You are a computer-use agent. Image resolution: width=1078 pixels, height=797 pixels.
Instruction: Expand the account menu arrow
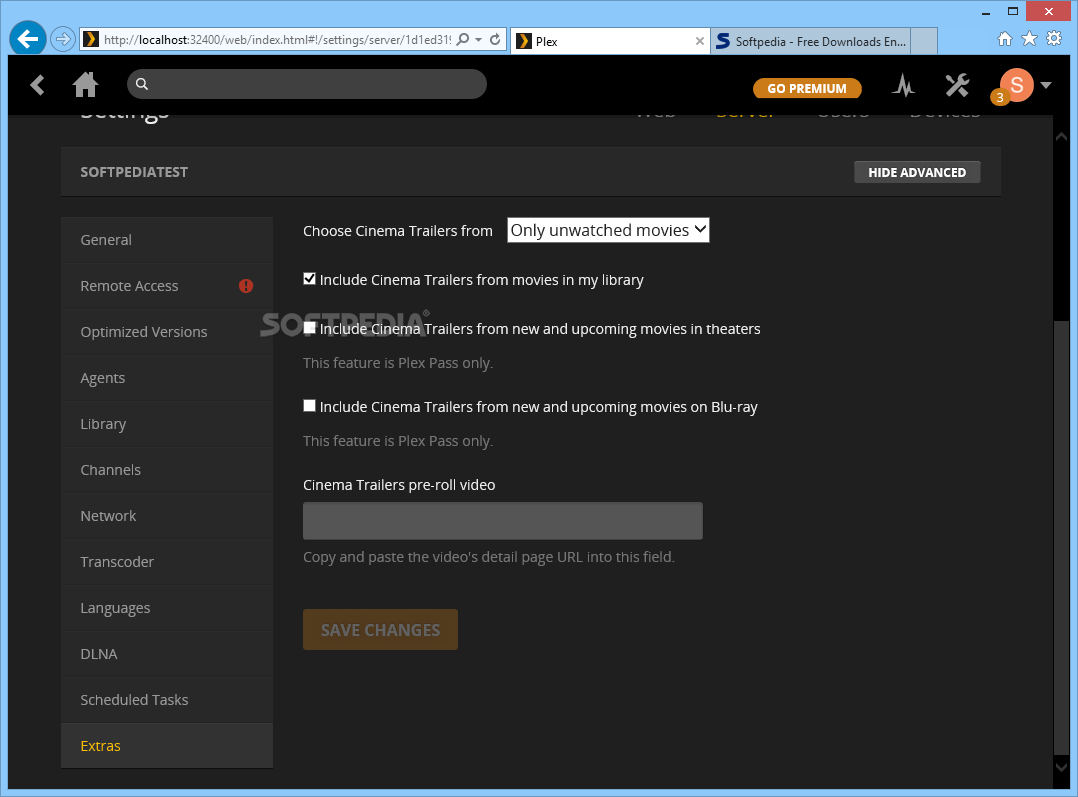click(1046, 85)
